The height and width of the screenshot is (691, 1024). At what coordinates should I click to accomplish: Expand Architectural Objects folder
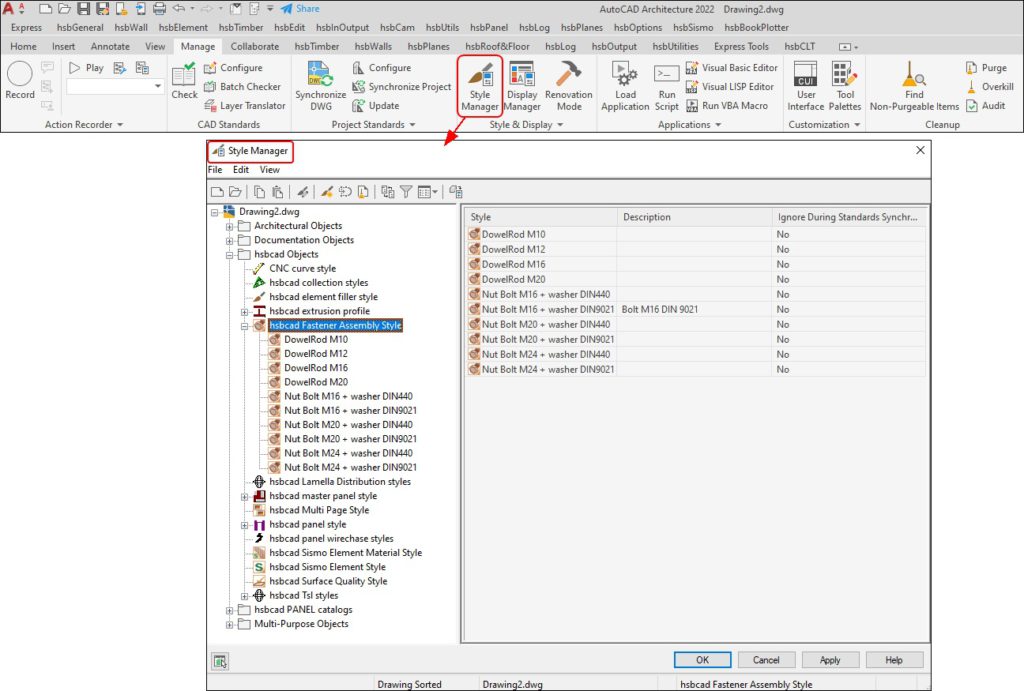pos(230,227)
